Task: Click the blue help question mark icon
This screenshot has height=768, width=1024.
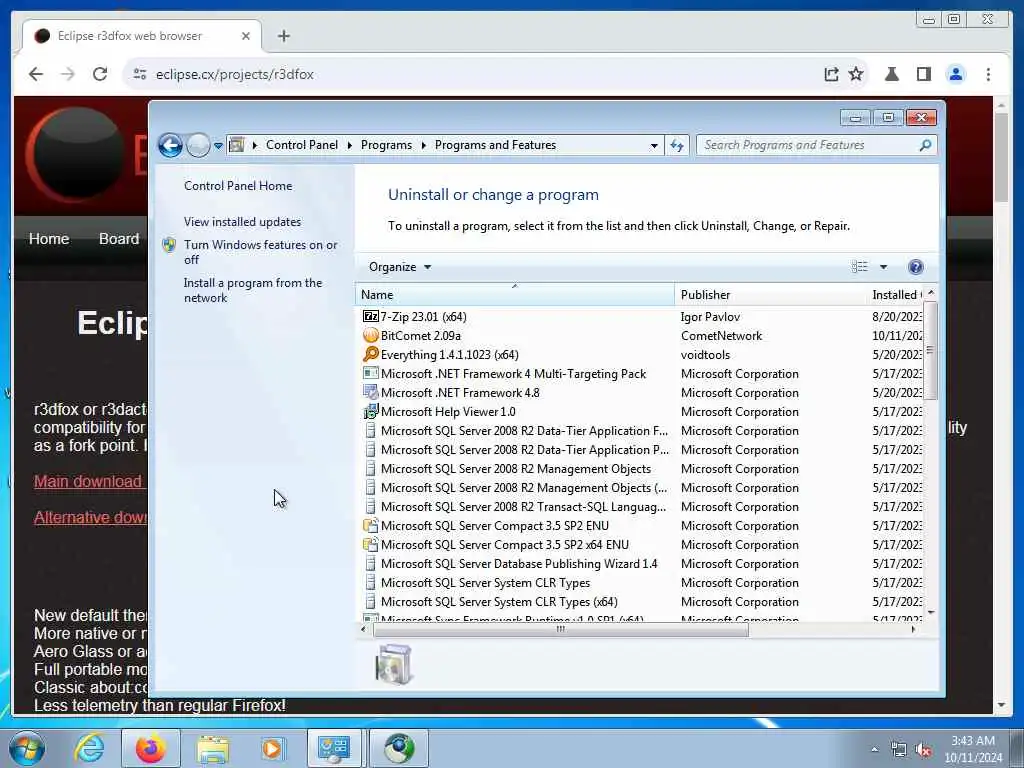Action: pos(916,266)
